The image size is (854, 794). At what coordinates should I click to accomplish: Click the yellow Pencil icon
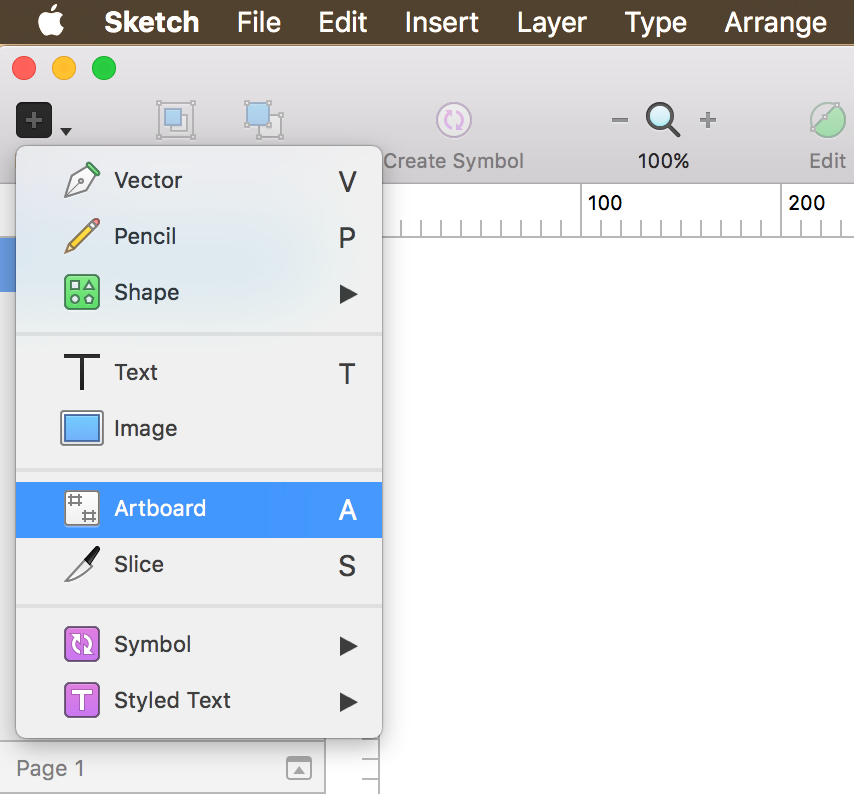pyautogui.click(x=82, y=236)
